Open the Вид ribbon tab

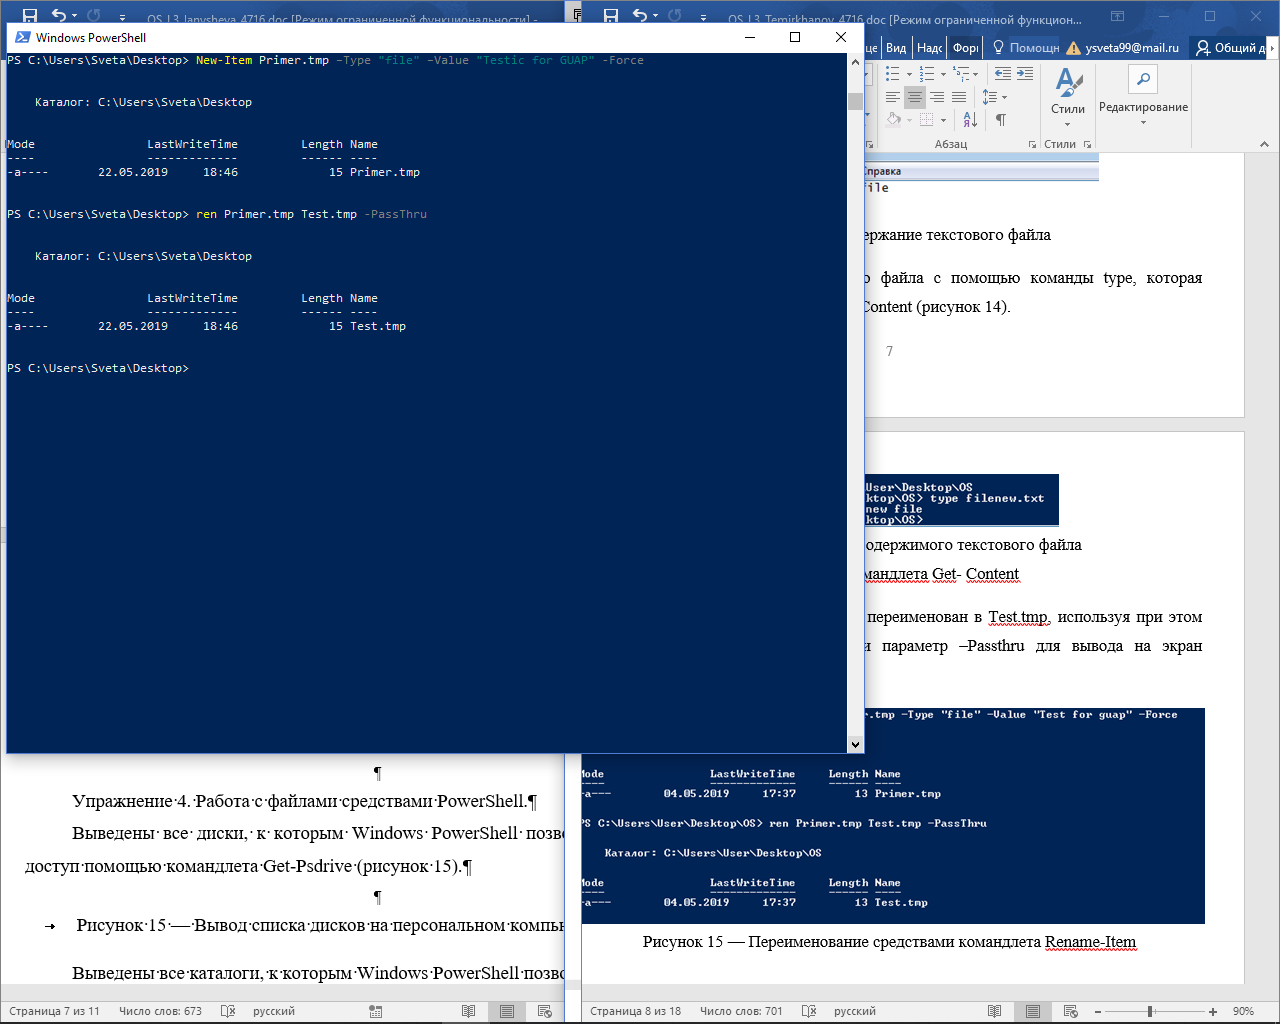[896, 47]
